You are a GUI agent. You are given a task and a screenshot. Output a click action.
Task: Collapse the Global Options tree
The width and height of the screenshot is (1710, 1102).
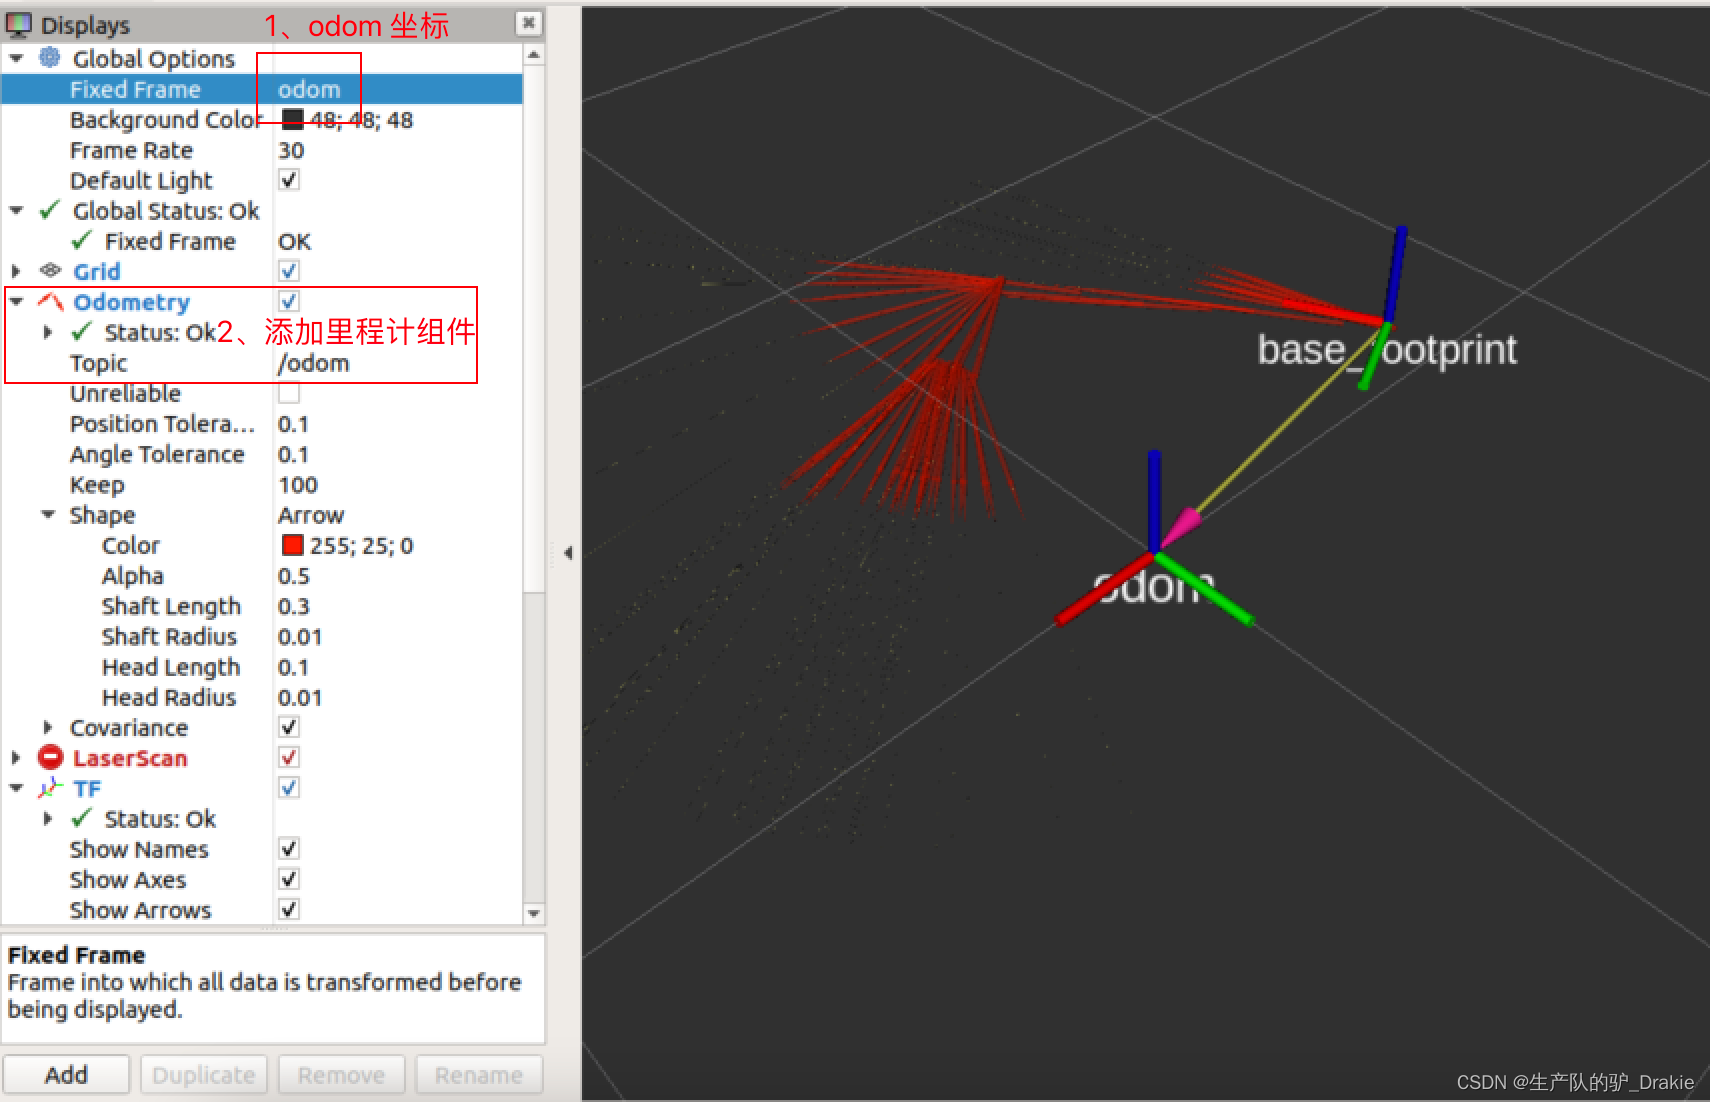coord(16,58)
